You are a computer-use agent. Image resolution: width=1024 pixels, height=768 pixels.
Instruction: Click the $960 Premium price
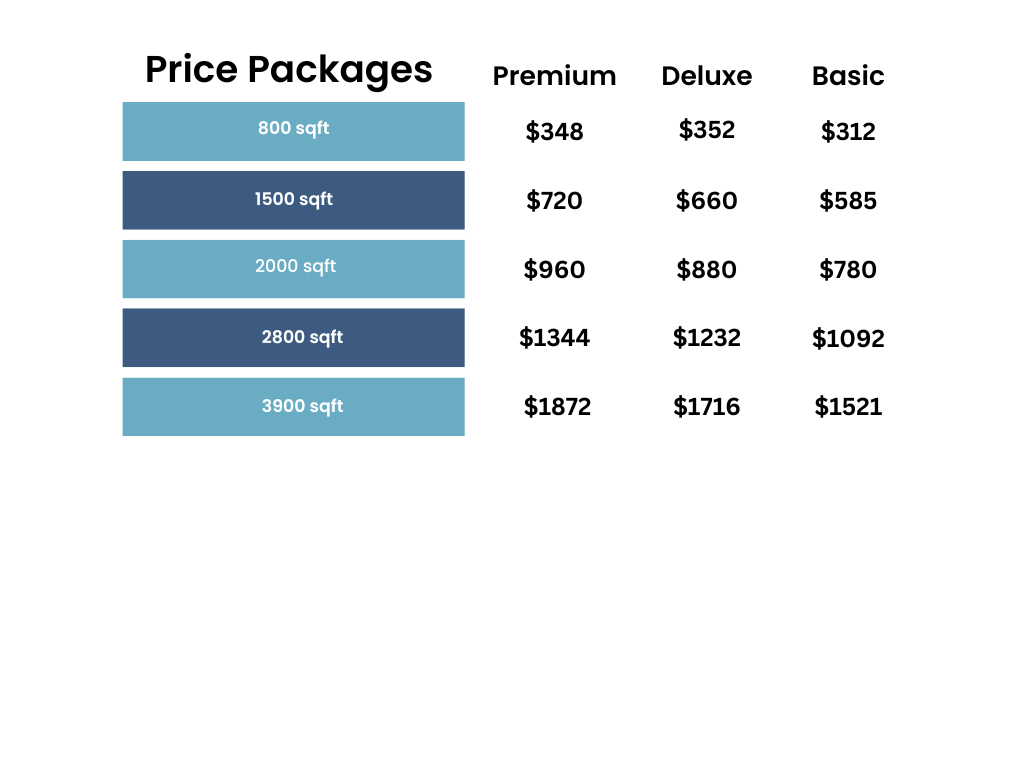tap(554, 269)
